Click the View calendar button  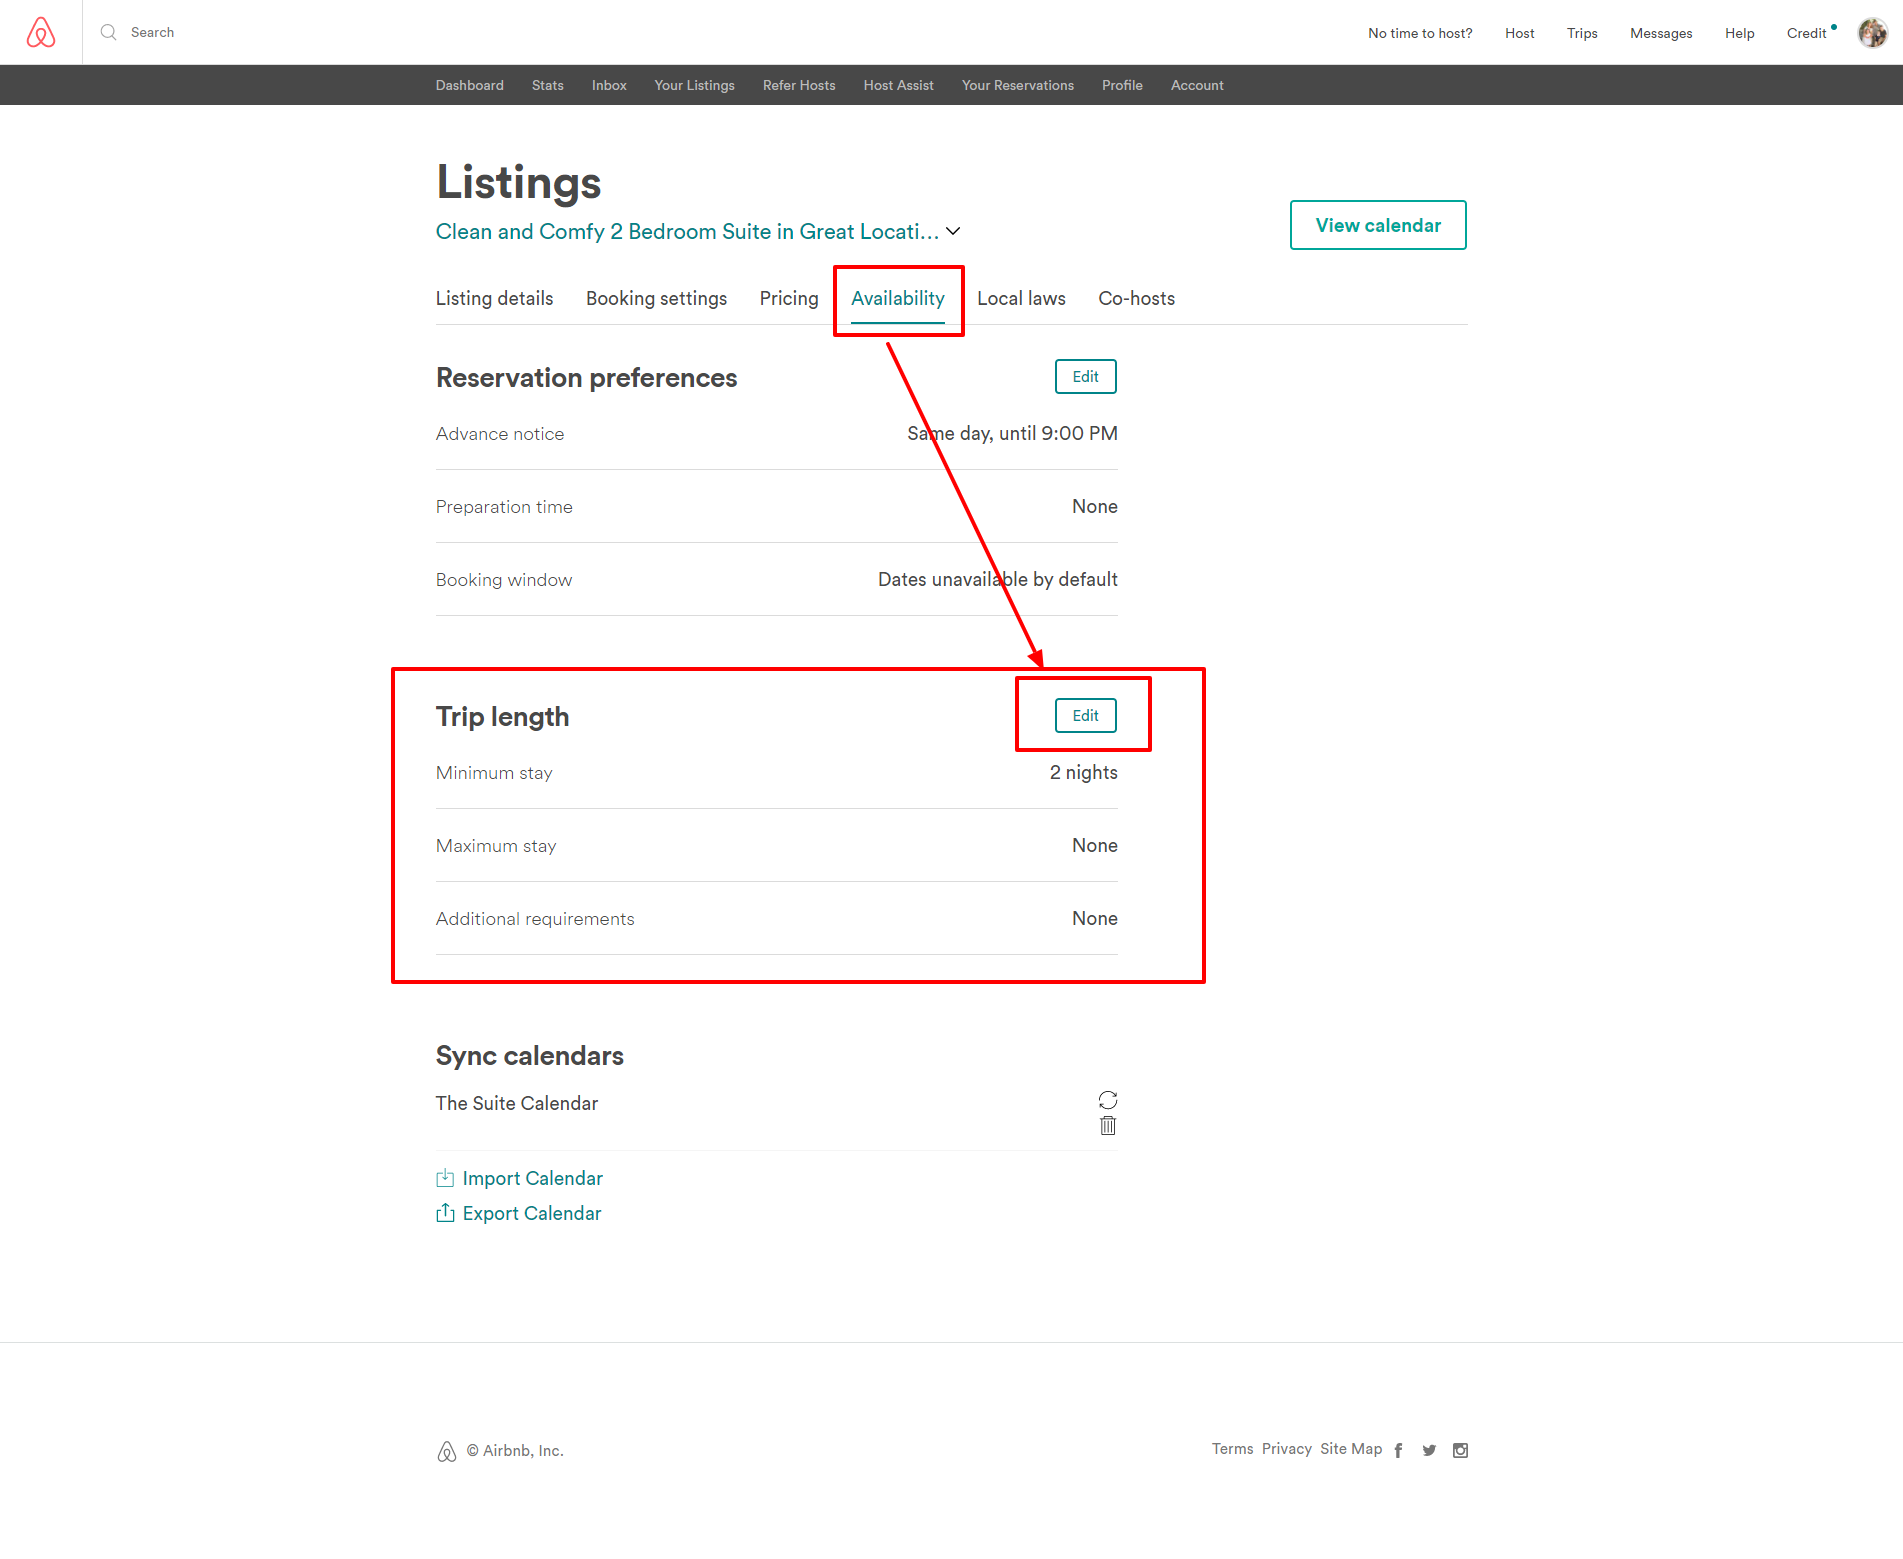click(x=1378, y=225)
